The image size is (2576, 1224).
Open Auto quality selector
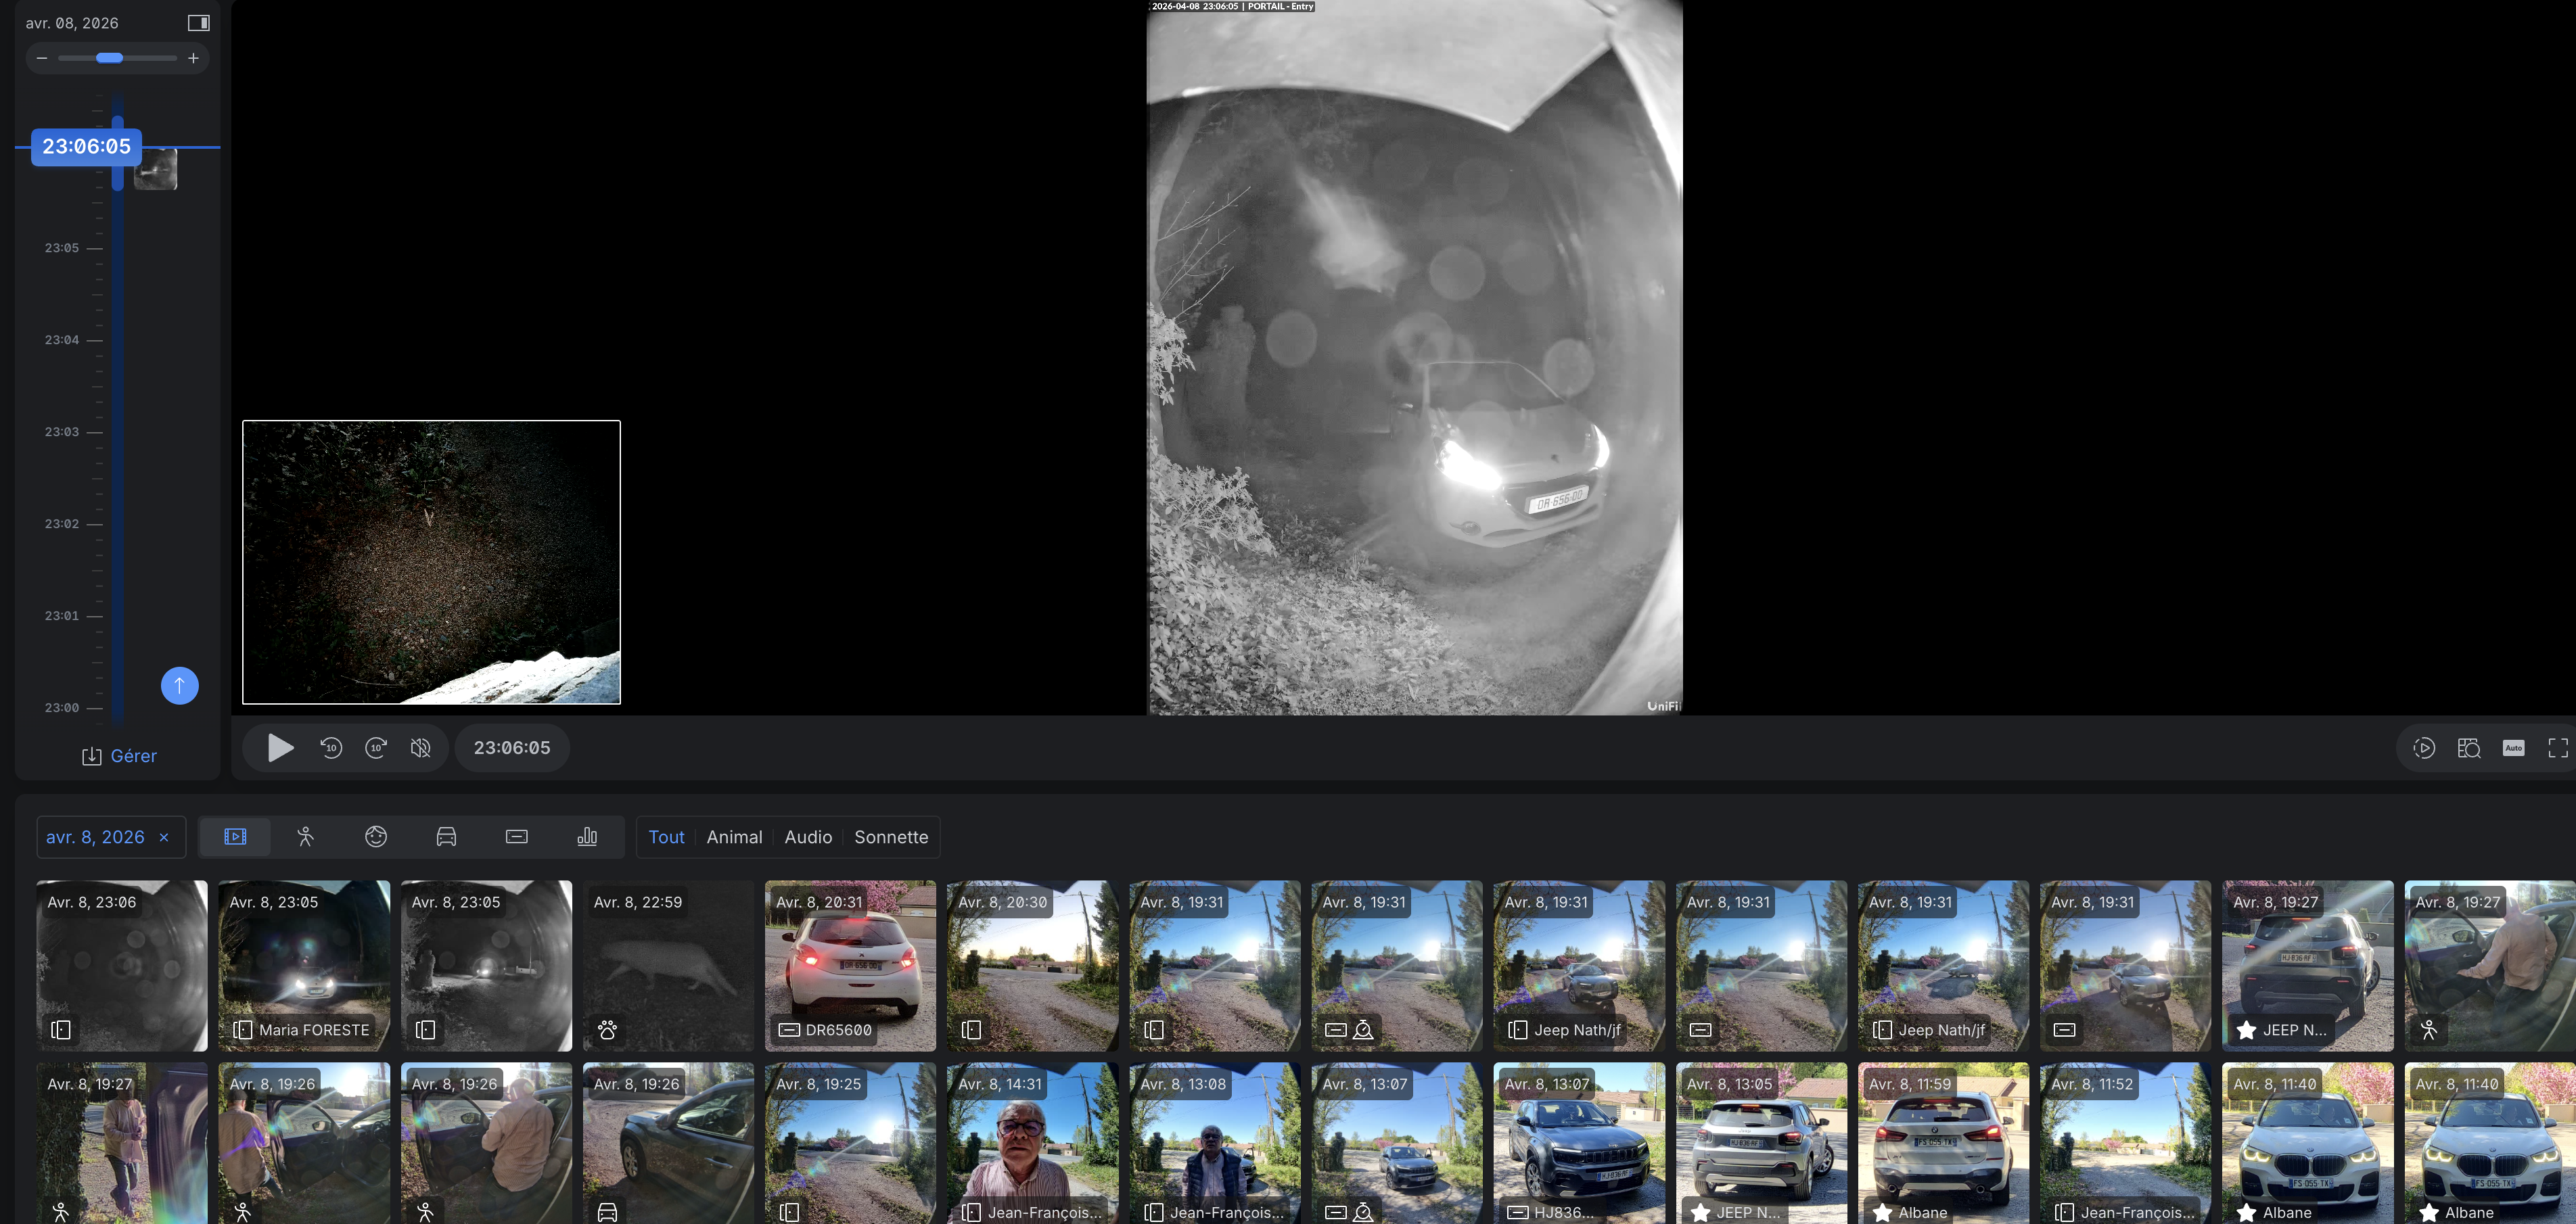[x=2513, y=748]
